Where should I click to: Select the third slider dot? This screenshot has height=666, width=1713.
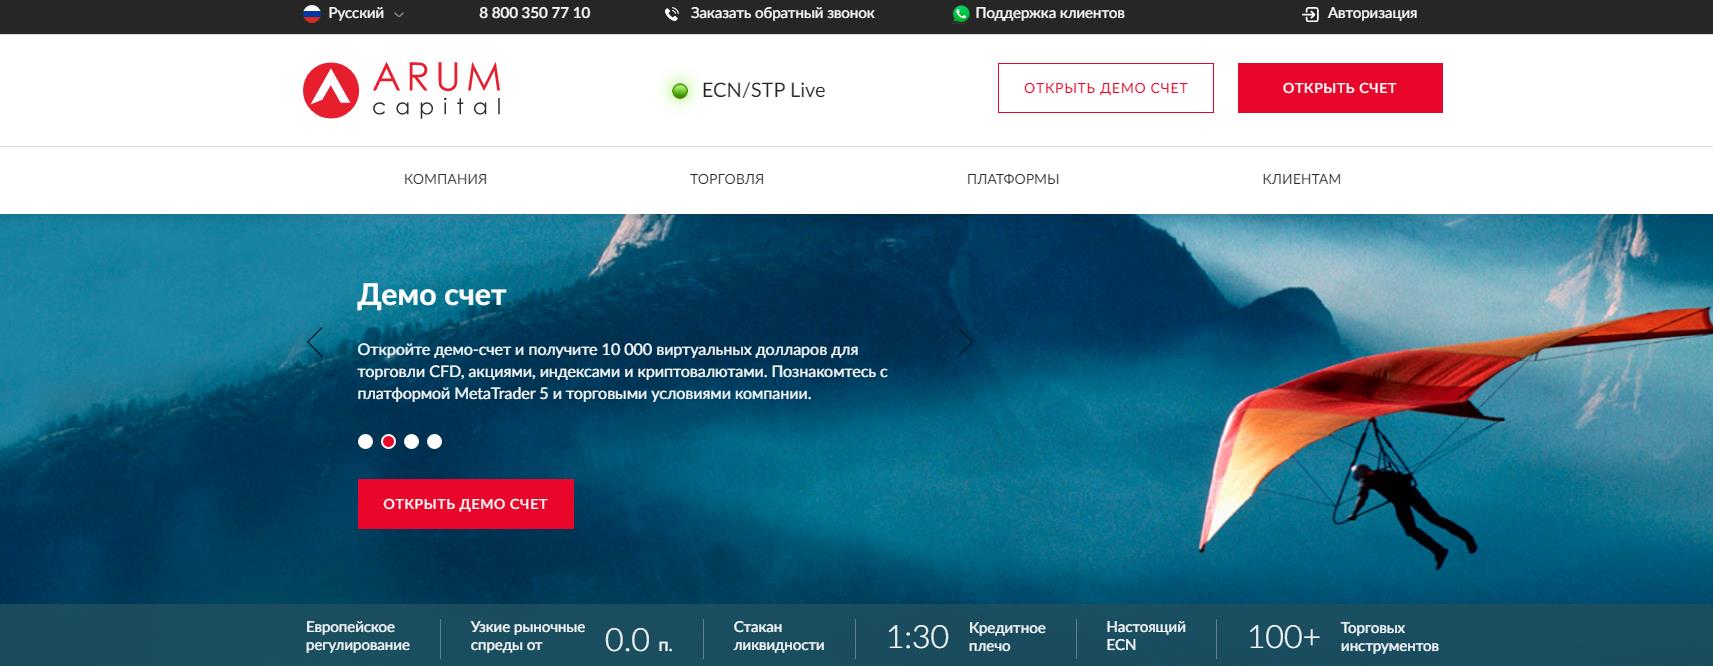pos(411,441)
